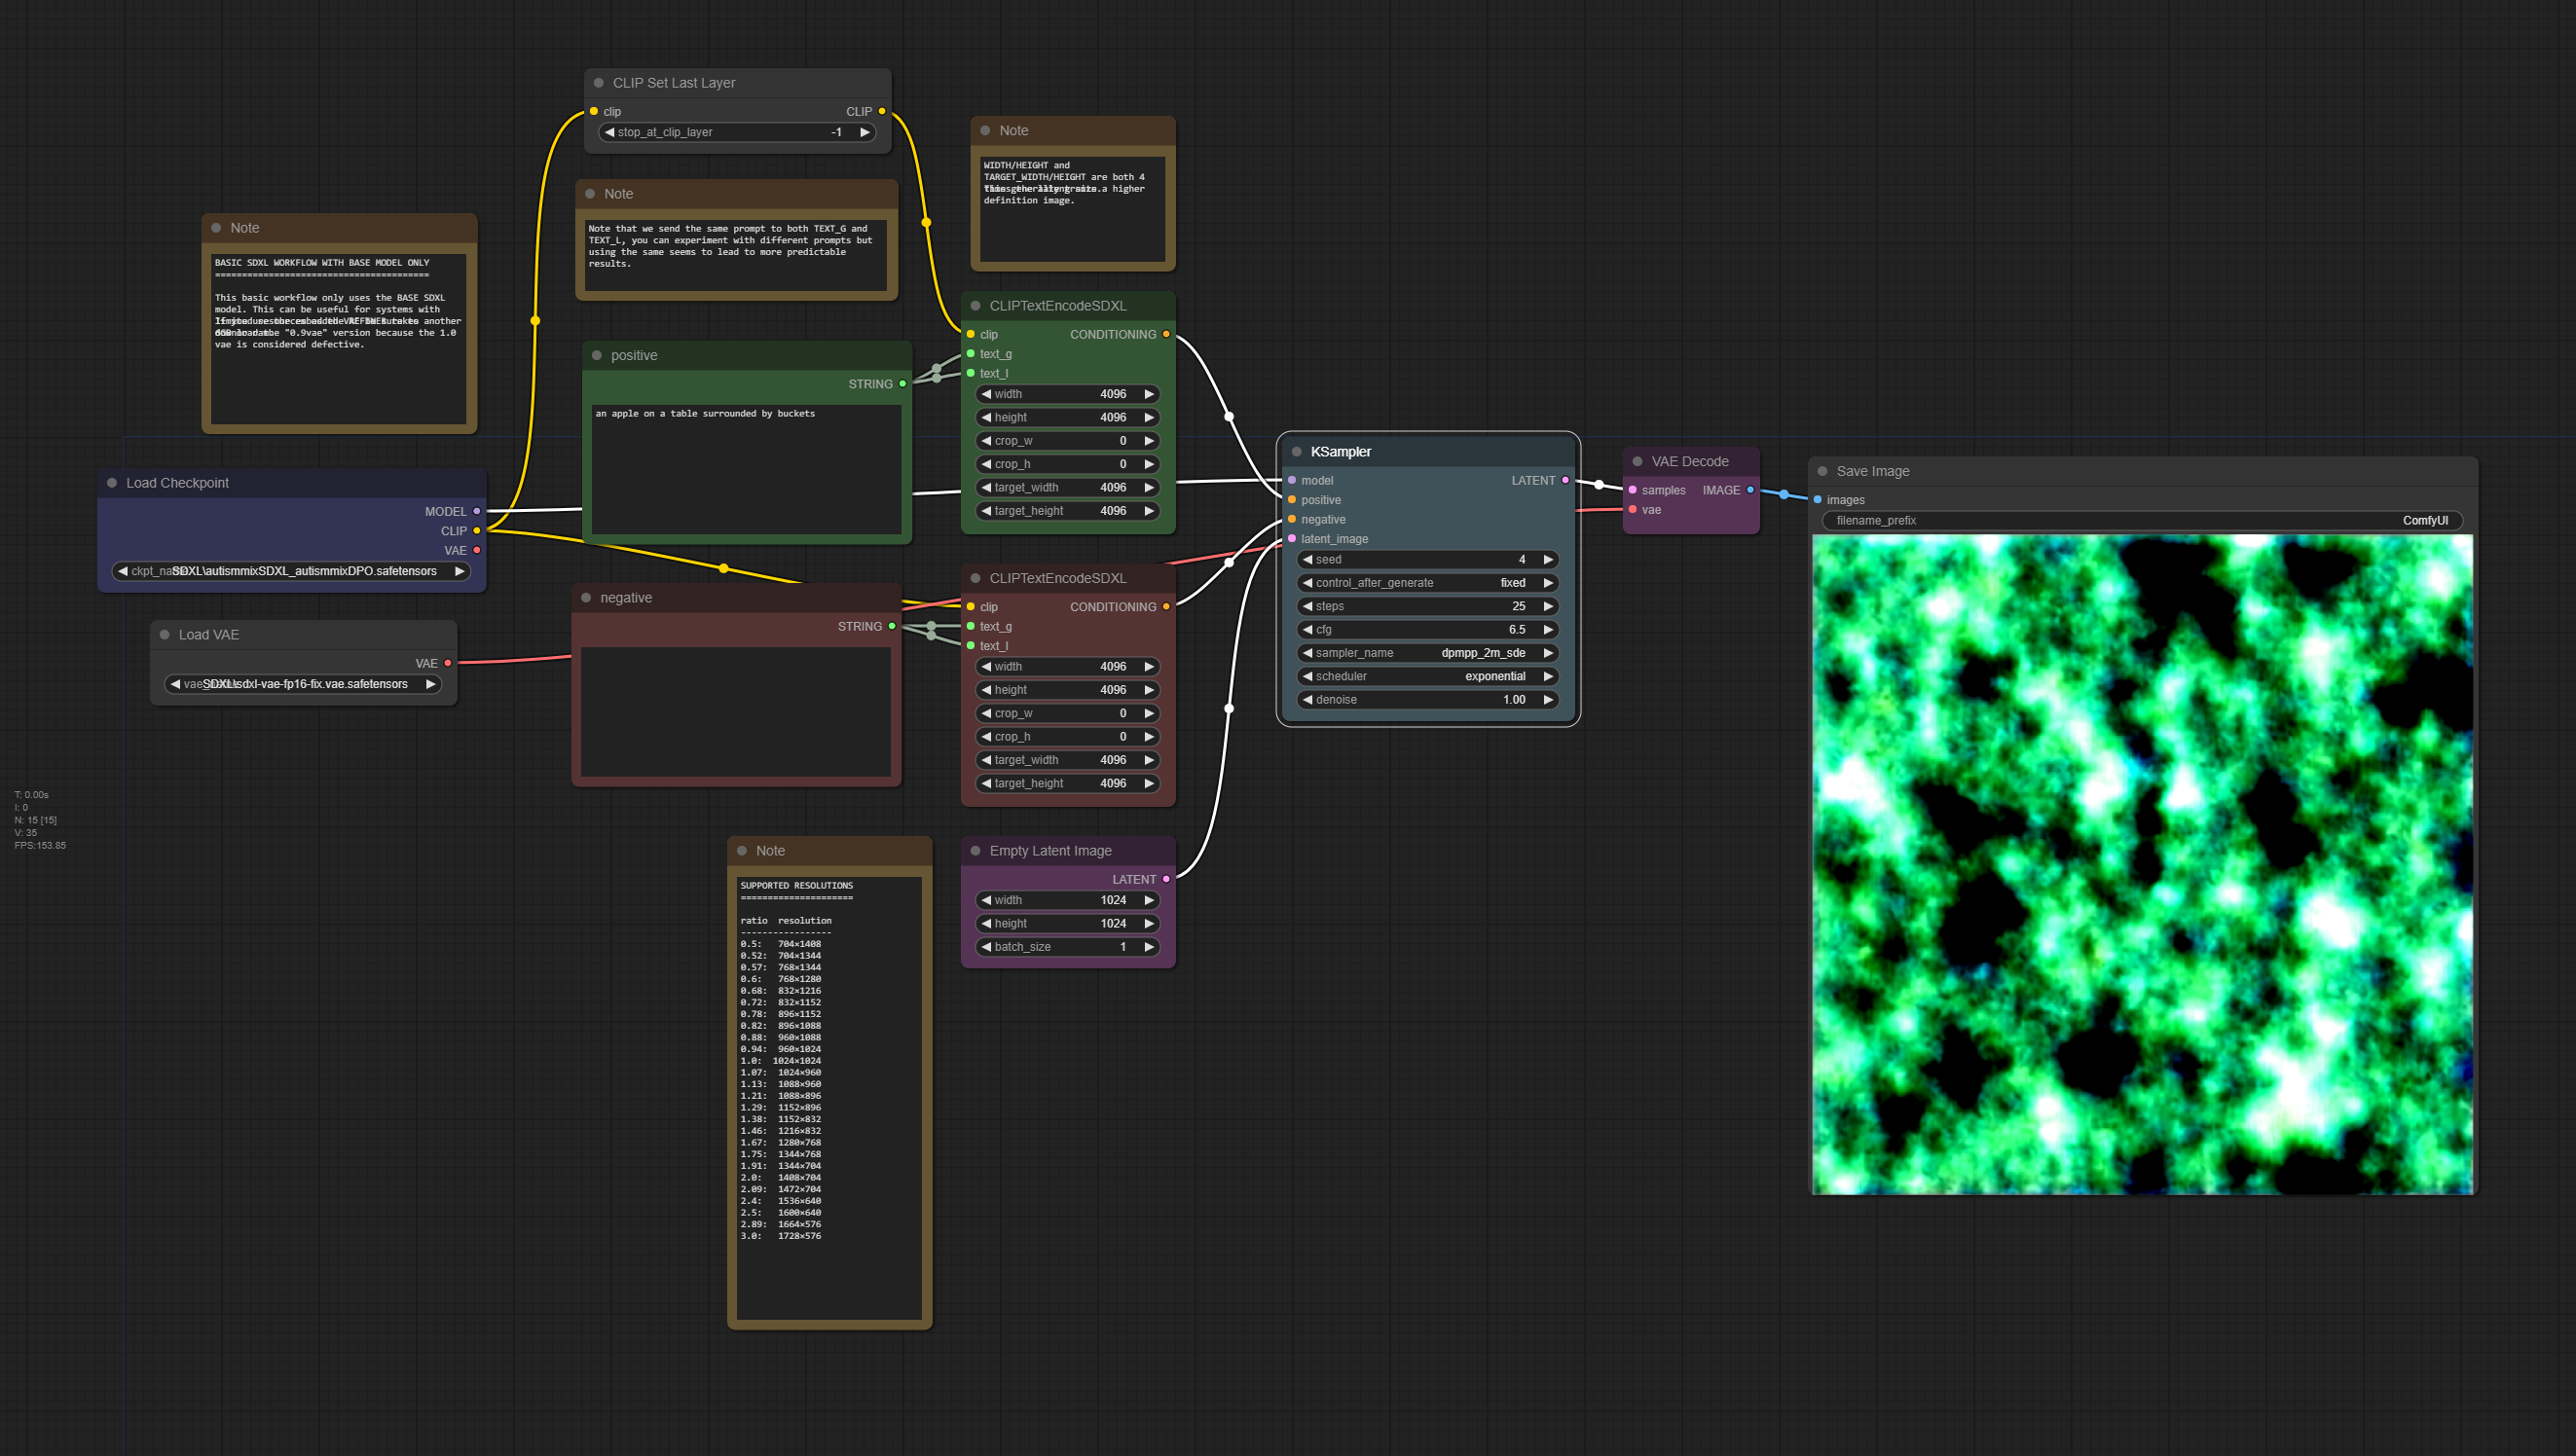This screenshot has width=2576, height=1456.
Task: Decrease the KSampler seed with left arrow
Action: (1307, 560)
